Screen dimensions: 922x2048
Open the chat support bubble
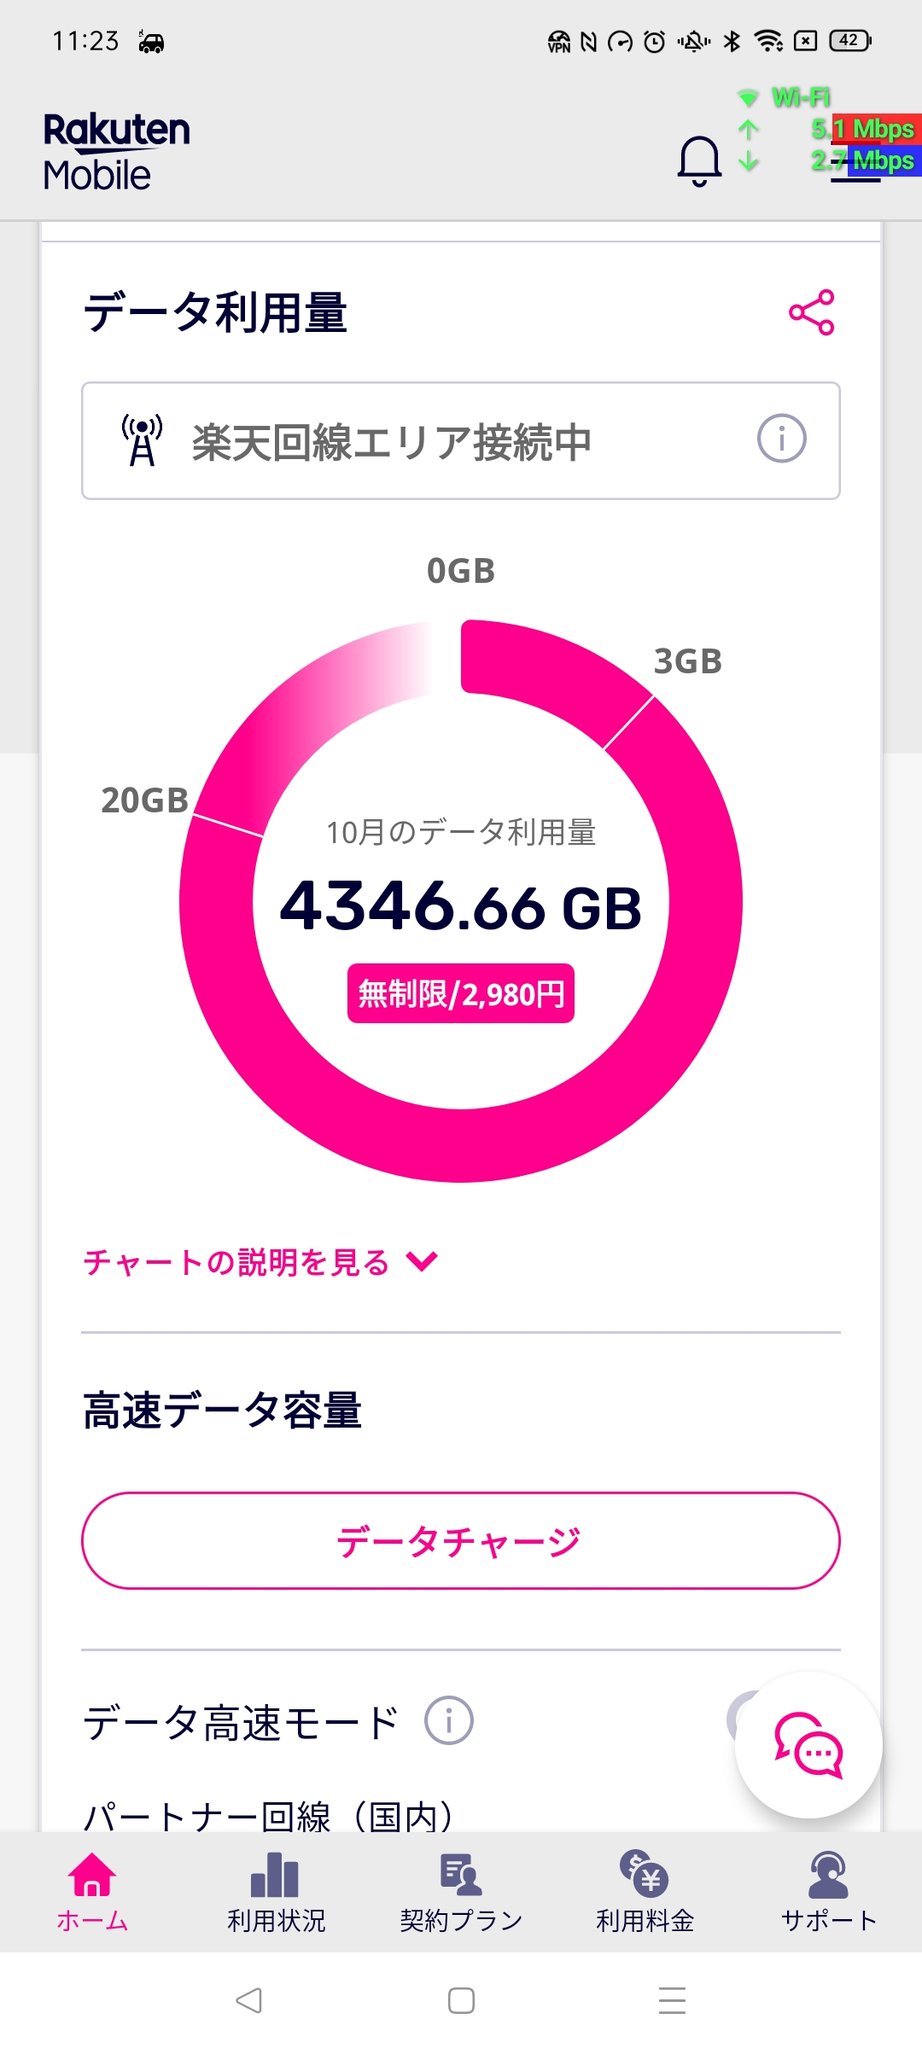pos(808,1745)
